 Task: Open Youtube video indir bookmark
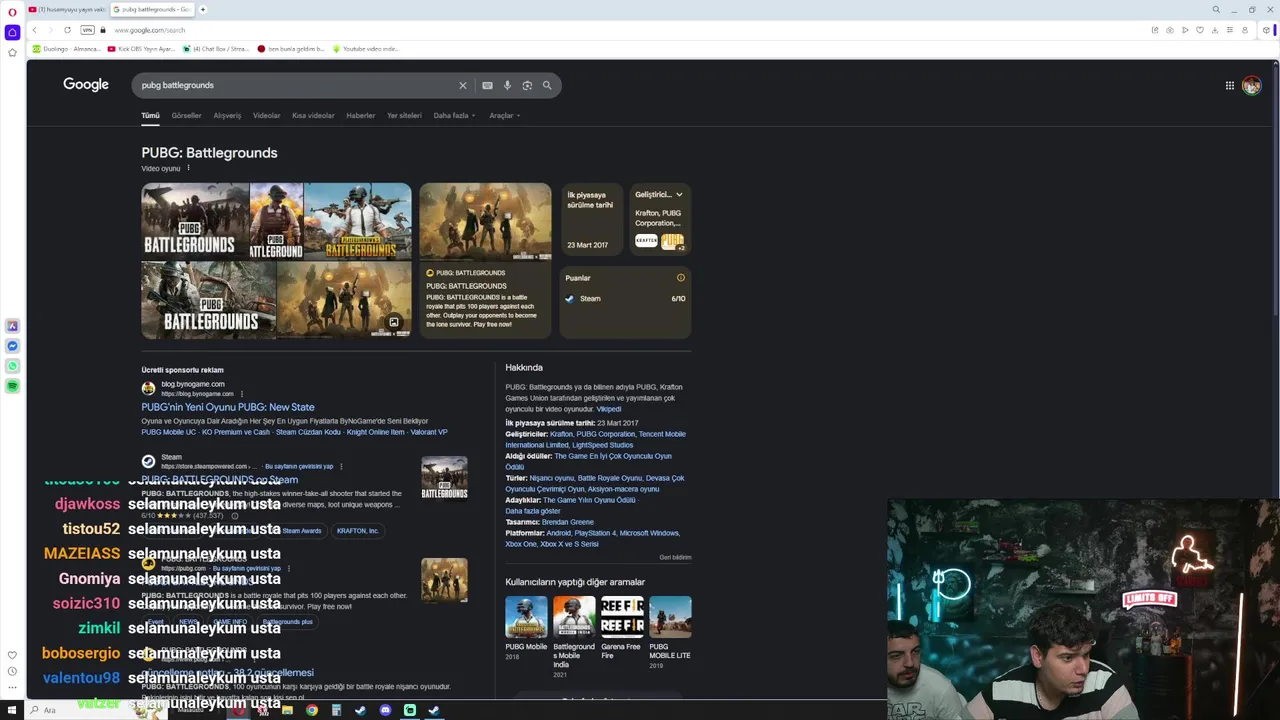[x=365, y=48]
